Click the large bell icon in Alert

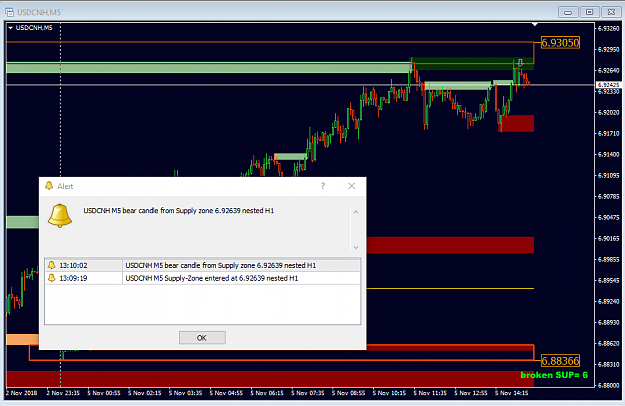60,216
